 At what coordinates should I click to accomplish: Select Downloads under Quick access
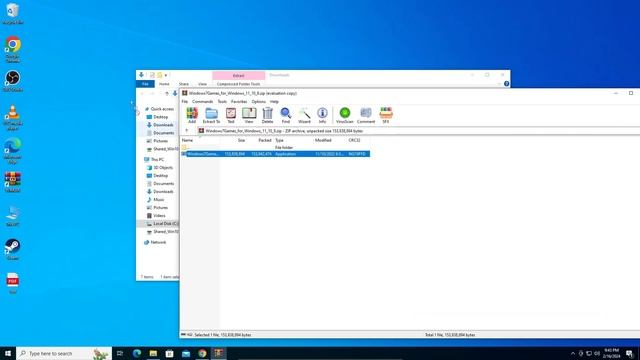tap(163, 125)
